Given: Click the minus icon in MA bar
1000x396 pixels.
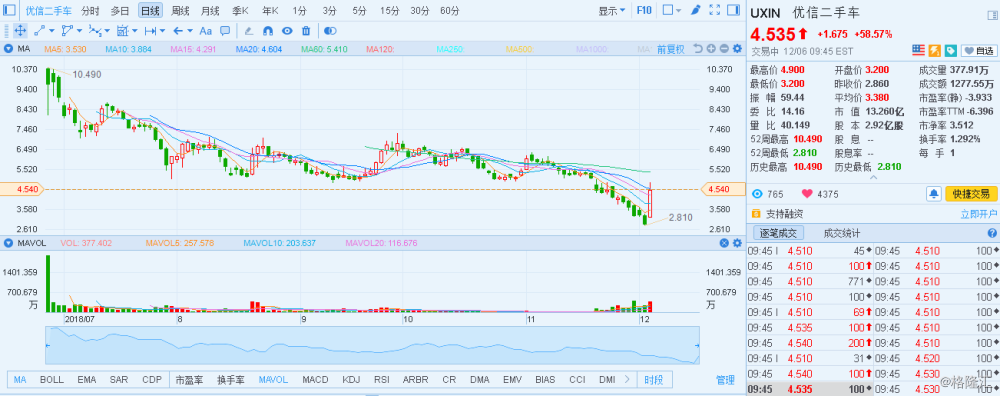Looking at the screenshot, I should (724, 49).
